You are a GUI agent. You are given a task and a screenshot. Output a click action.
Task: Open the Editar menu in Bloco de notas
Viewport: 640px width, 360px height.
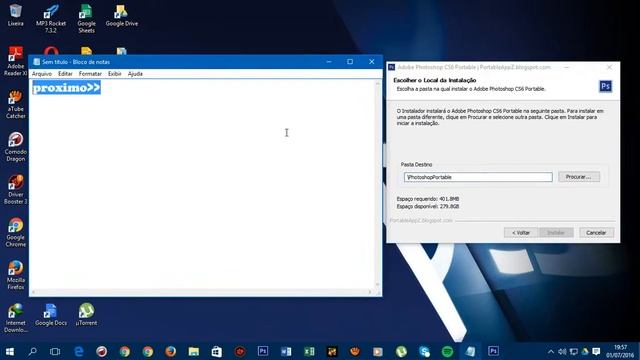pyautogui.click(x=65, y=74)
